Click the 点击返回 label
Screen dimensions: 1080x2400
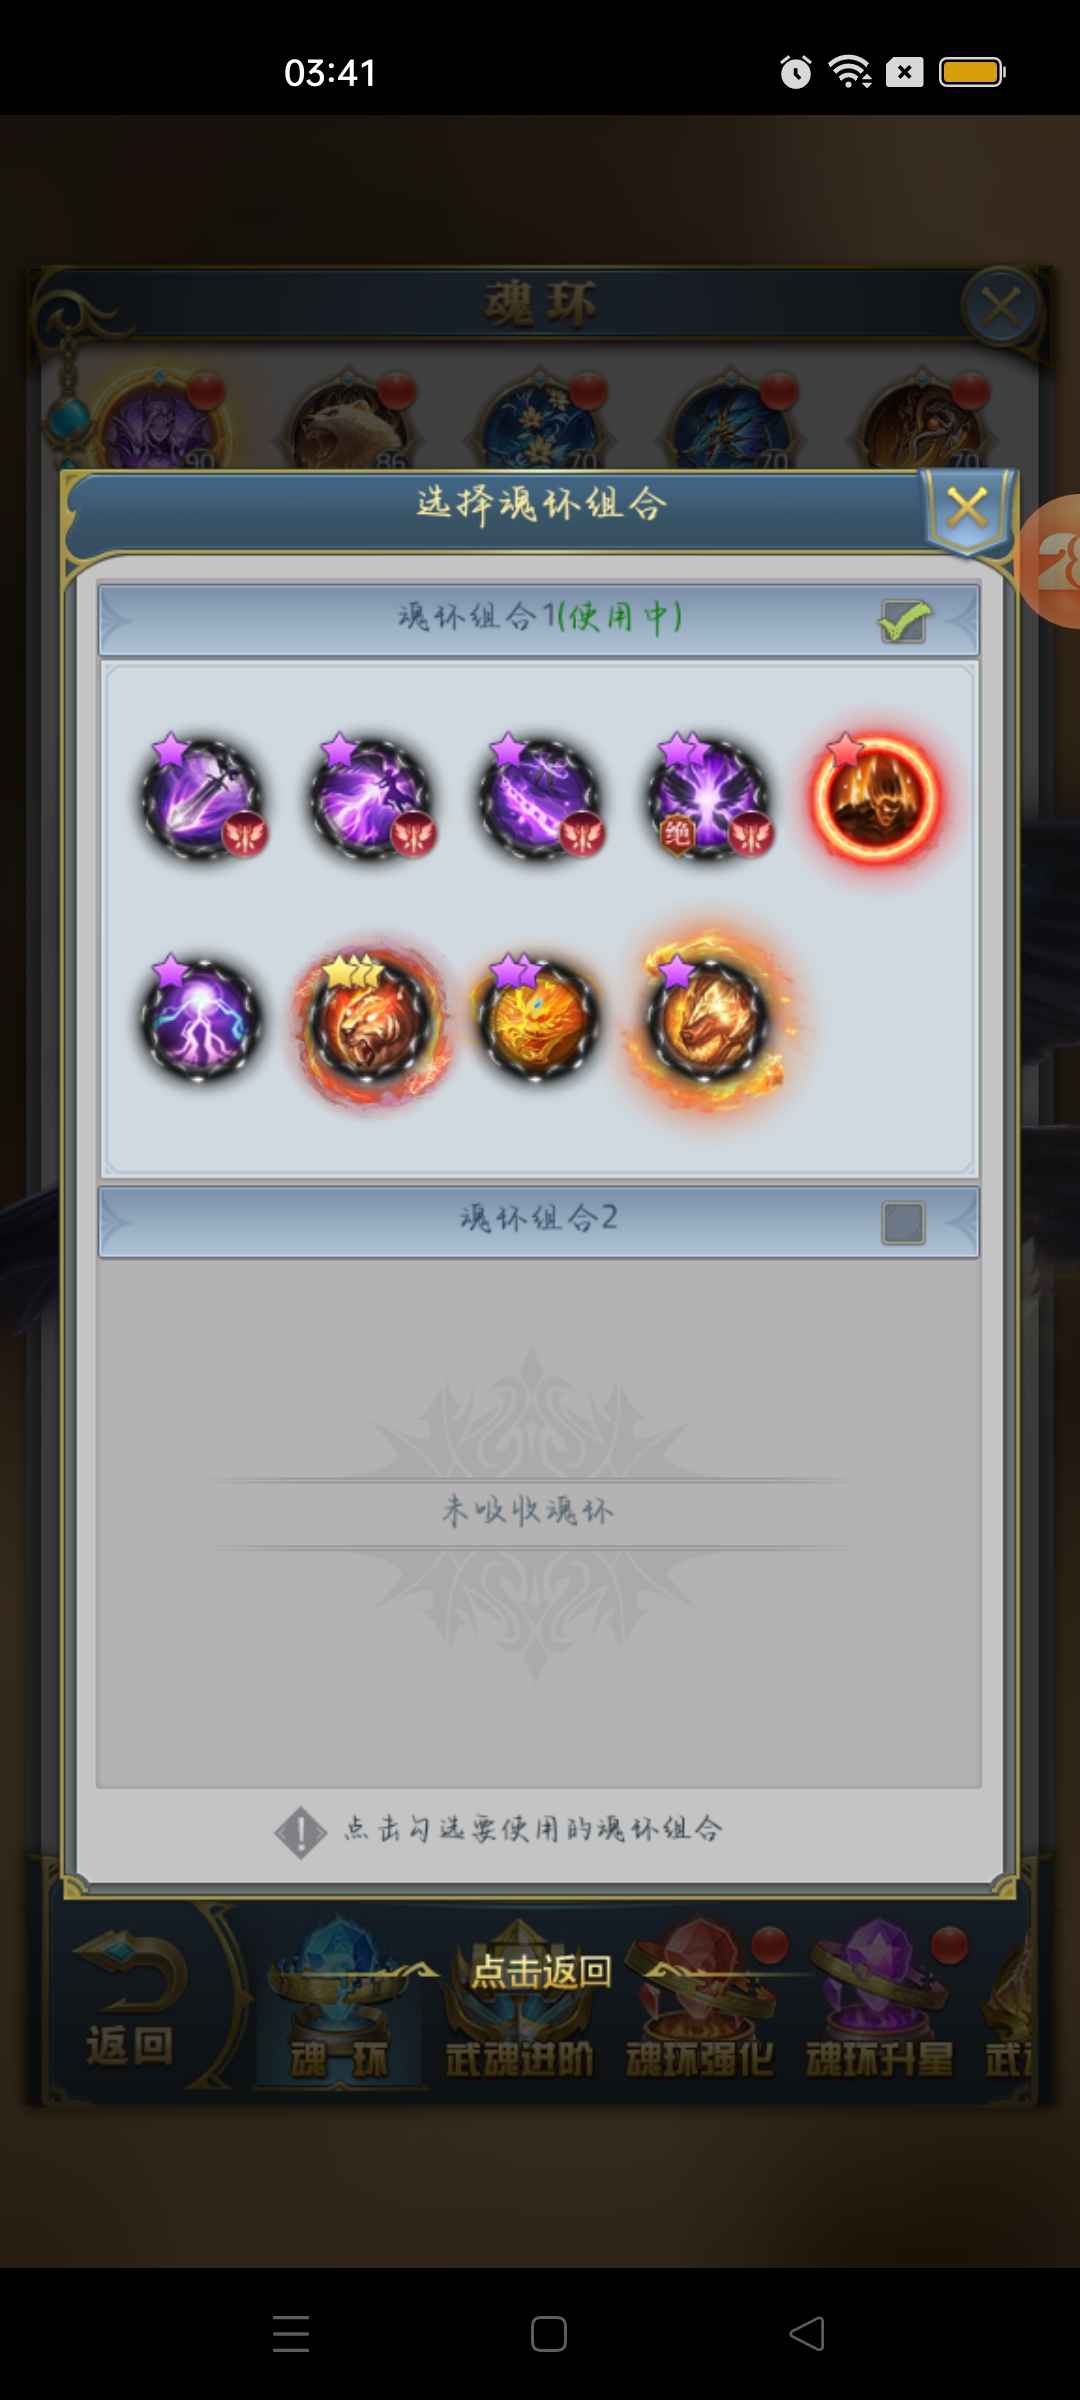541,1971
